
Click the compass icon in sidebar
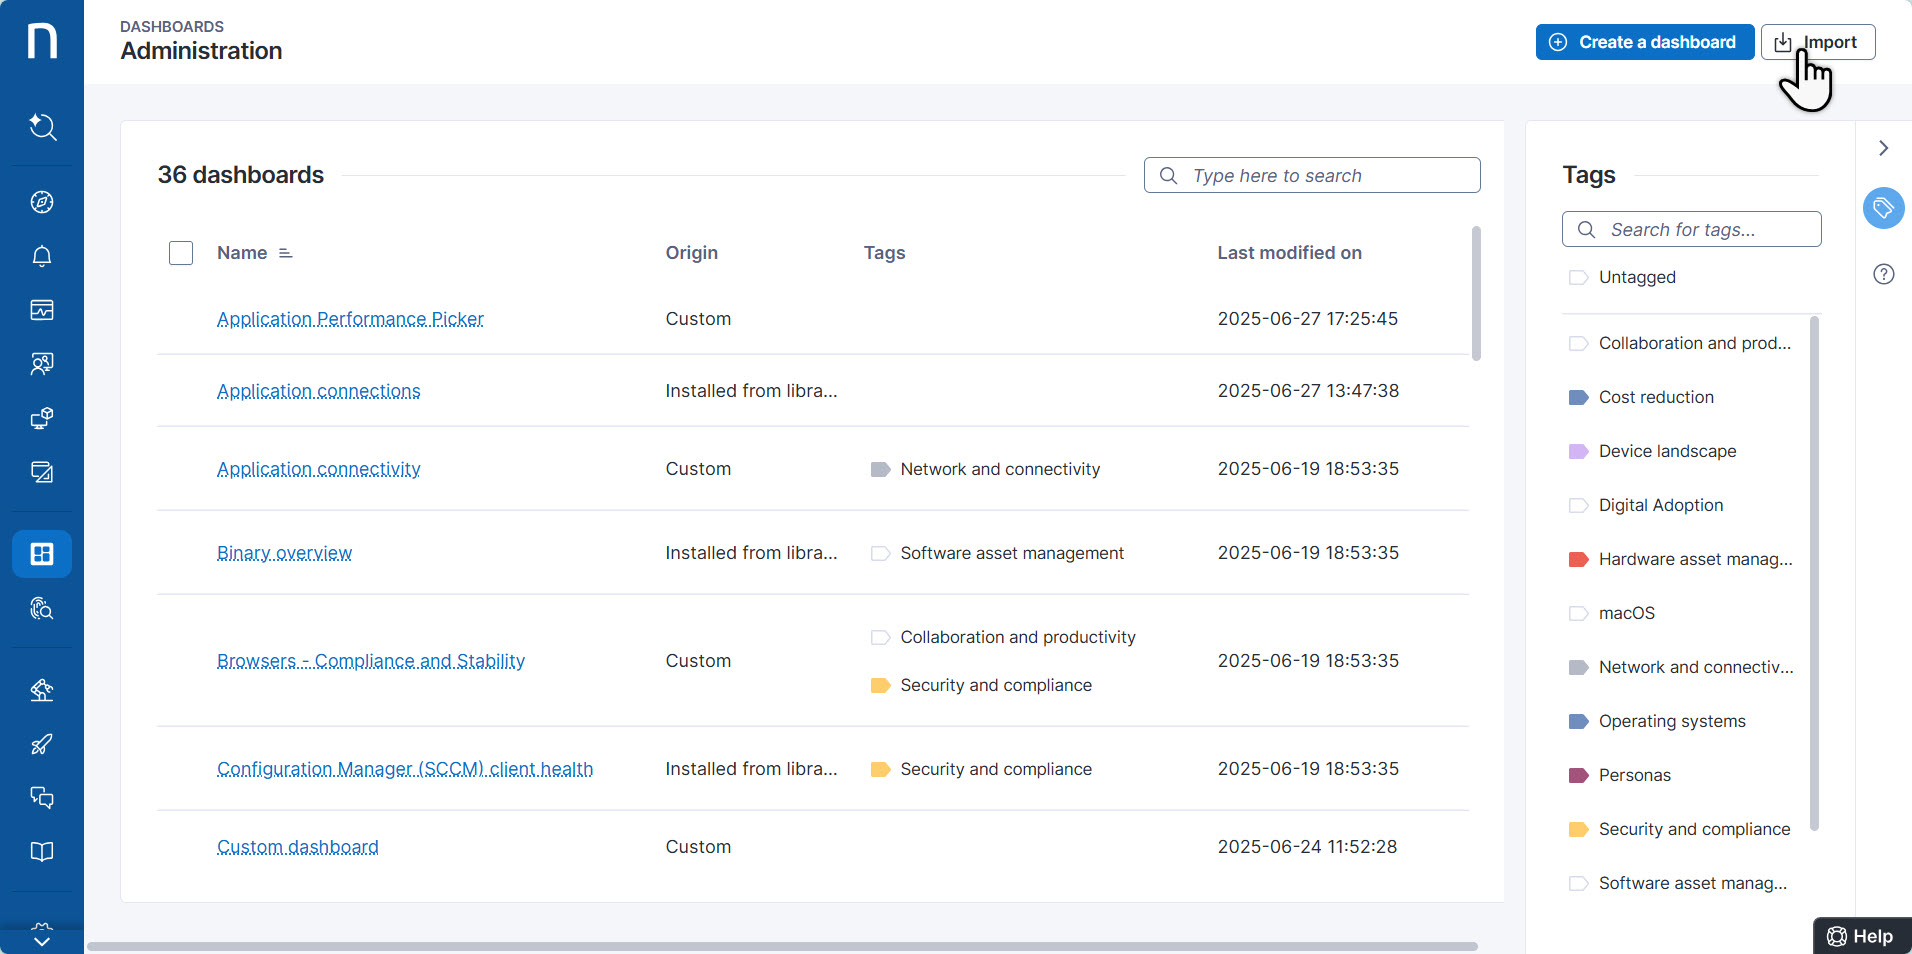click(x=42, y=202)
